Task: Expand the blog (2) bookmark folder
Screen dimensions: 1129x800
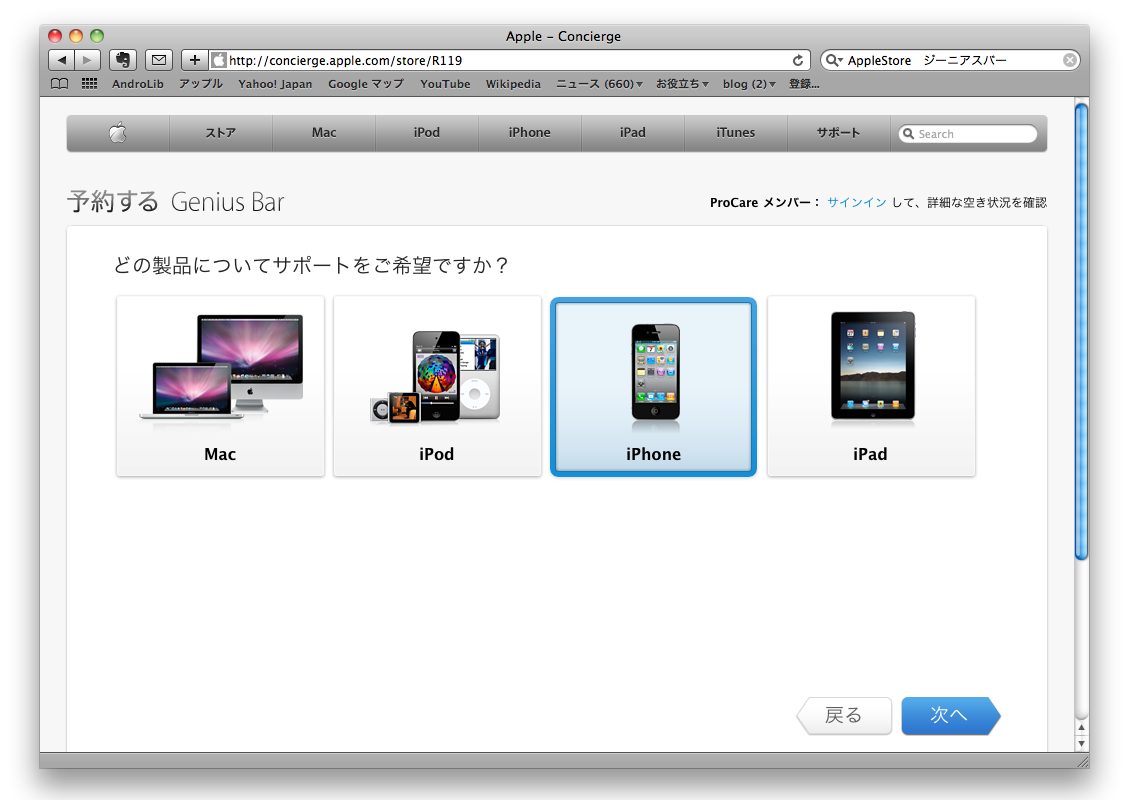Action: coord(749,84)
